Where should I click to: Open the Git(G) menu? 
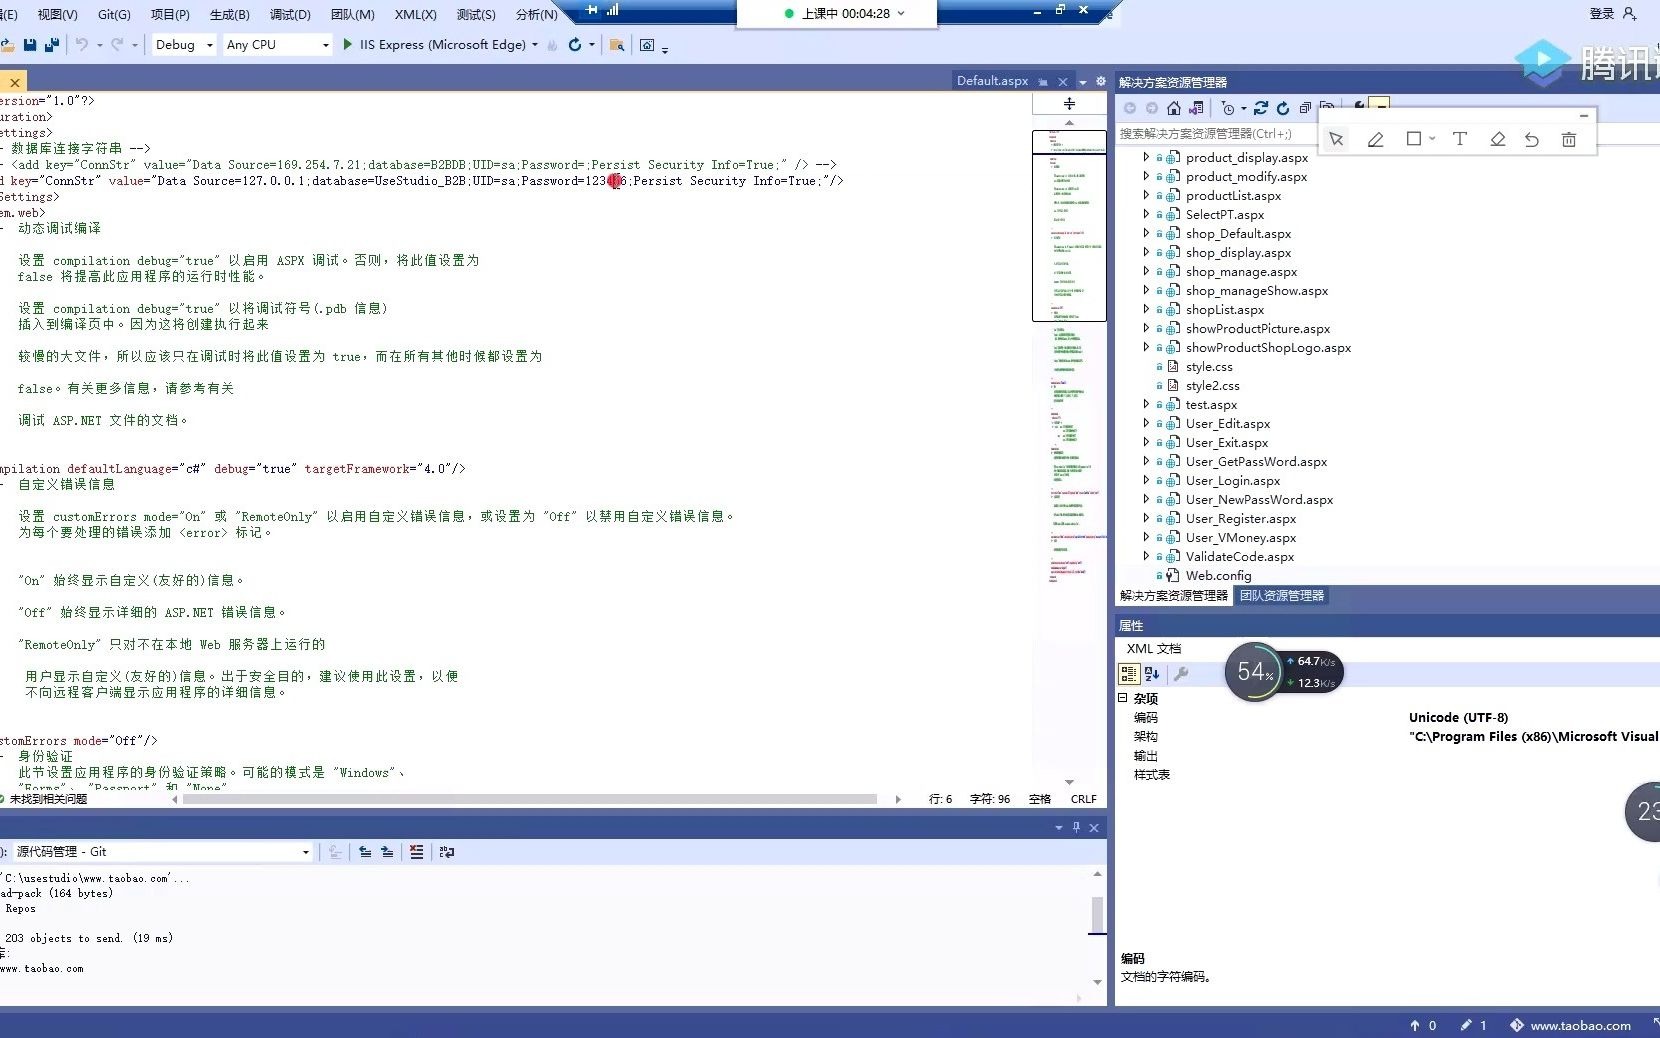[x=114, y=14]
